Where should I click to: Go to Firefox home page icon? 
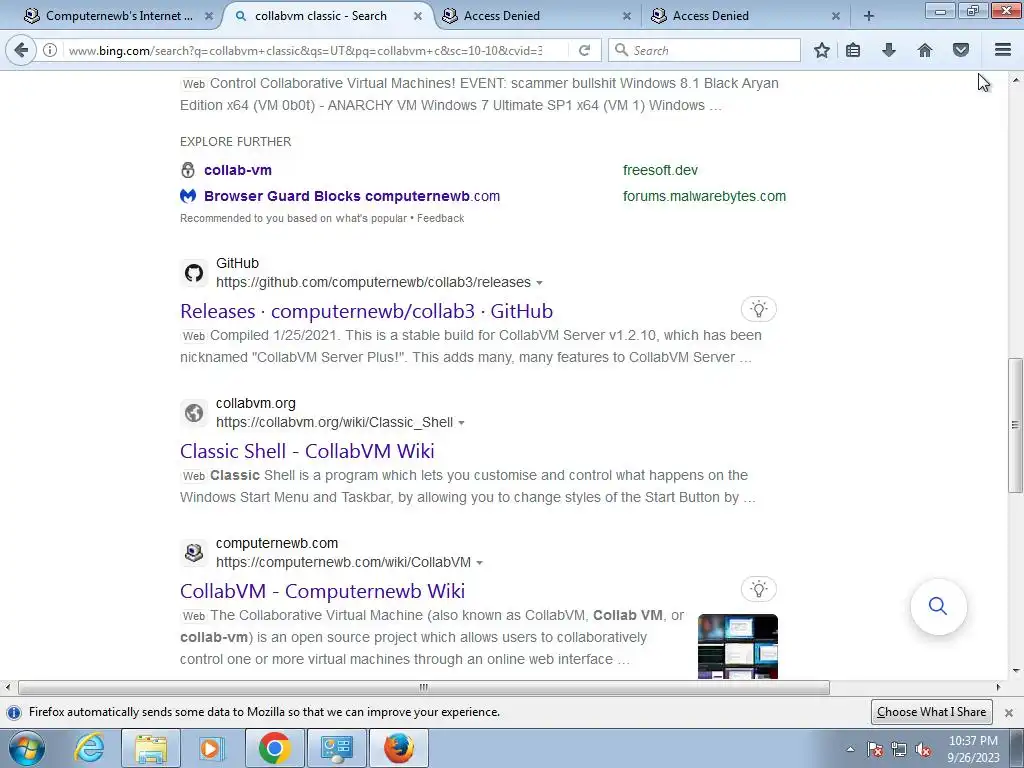click(925, 50)
